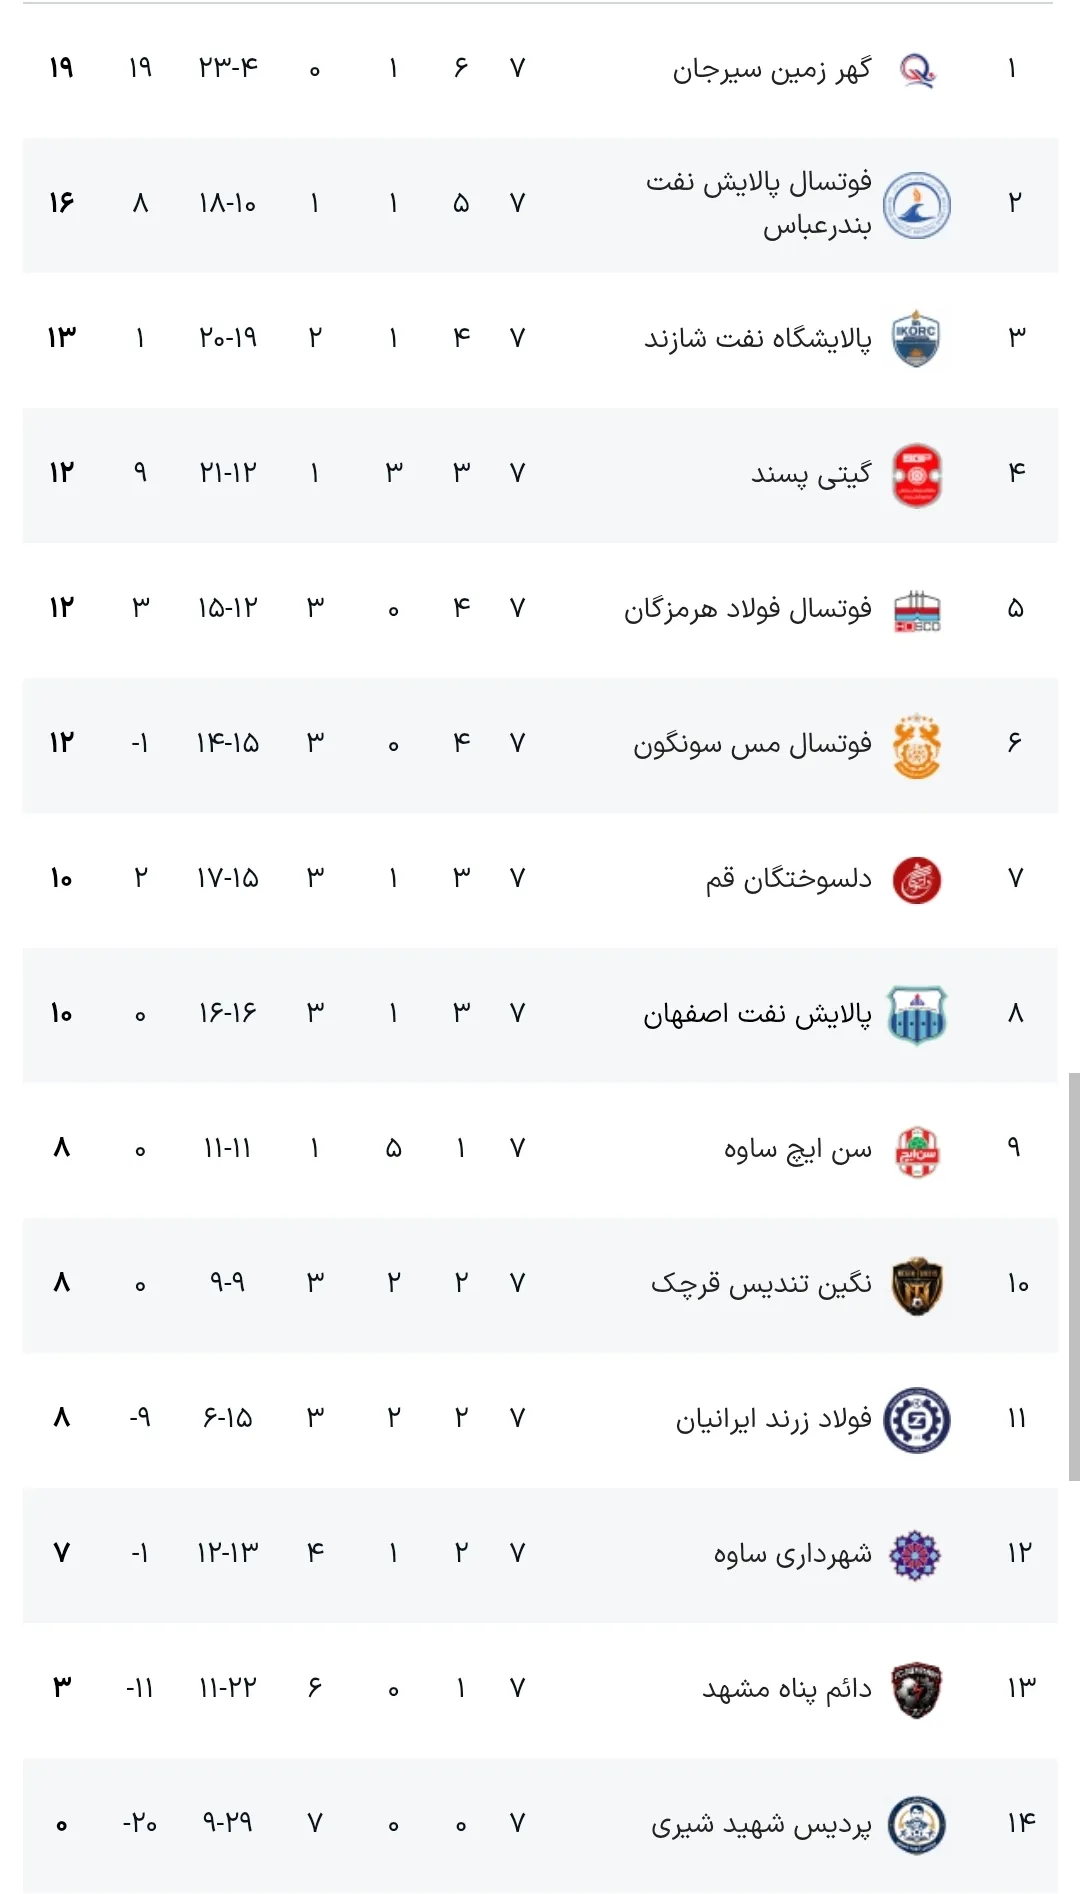Open the سن ایچ ساوه team logo
Image resolution: width=1080 pixels, height=1894 pixels.
pyautogui.click(x=917, y=1151)
